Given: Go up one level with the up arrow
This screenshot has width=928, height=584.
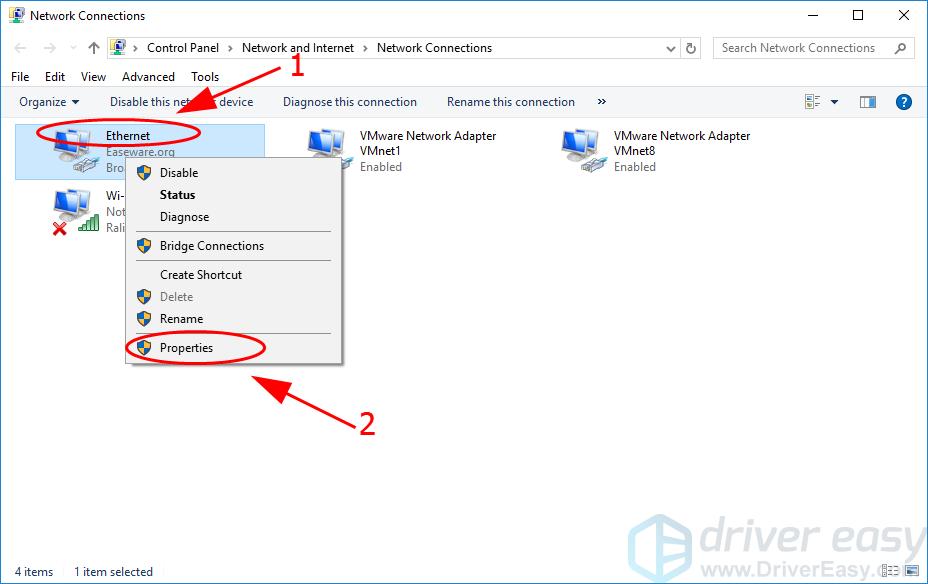Looking at the screenshot, I should tap(93, 48).
